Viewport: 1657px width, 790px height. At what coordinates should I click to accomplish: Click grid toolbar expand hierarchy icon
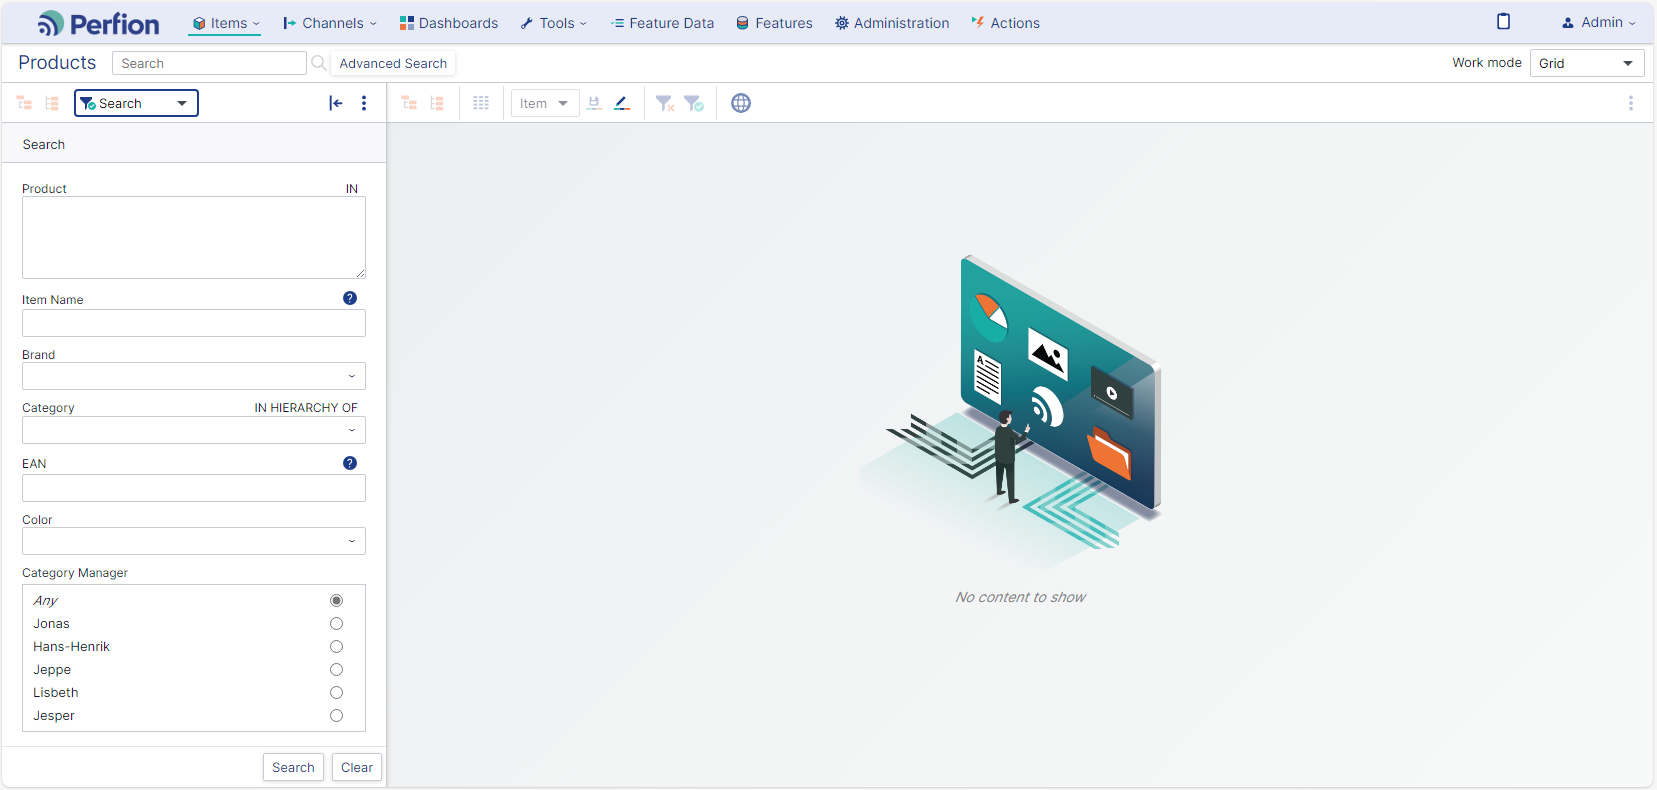[409, 103]
